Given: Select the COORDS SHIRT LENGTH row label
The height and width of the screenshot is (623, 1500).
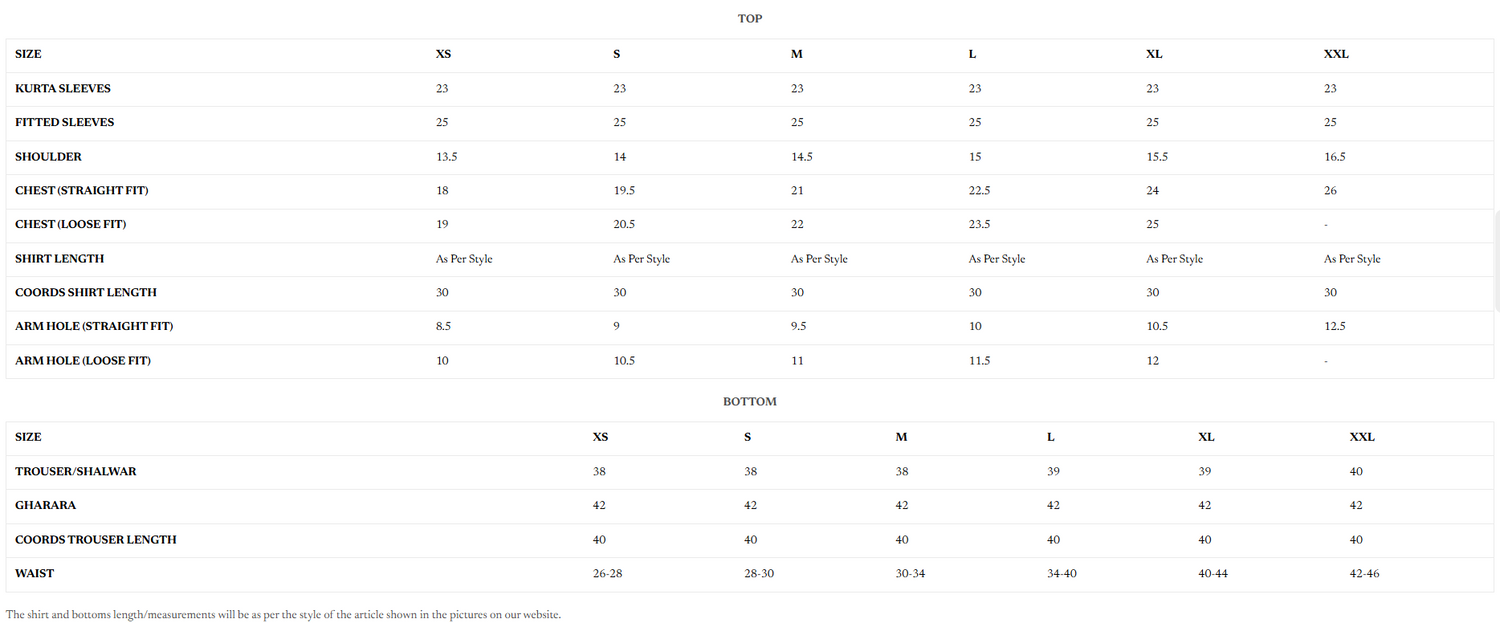Looking at the screenshot, I should pyautogui.click(x=86, y=292).
